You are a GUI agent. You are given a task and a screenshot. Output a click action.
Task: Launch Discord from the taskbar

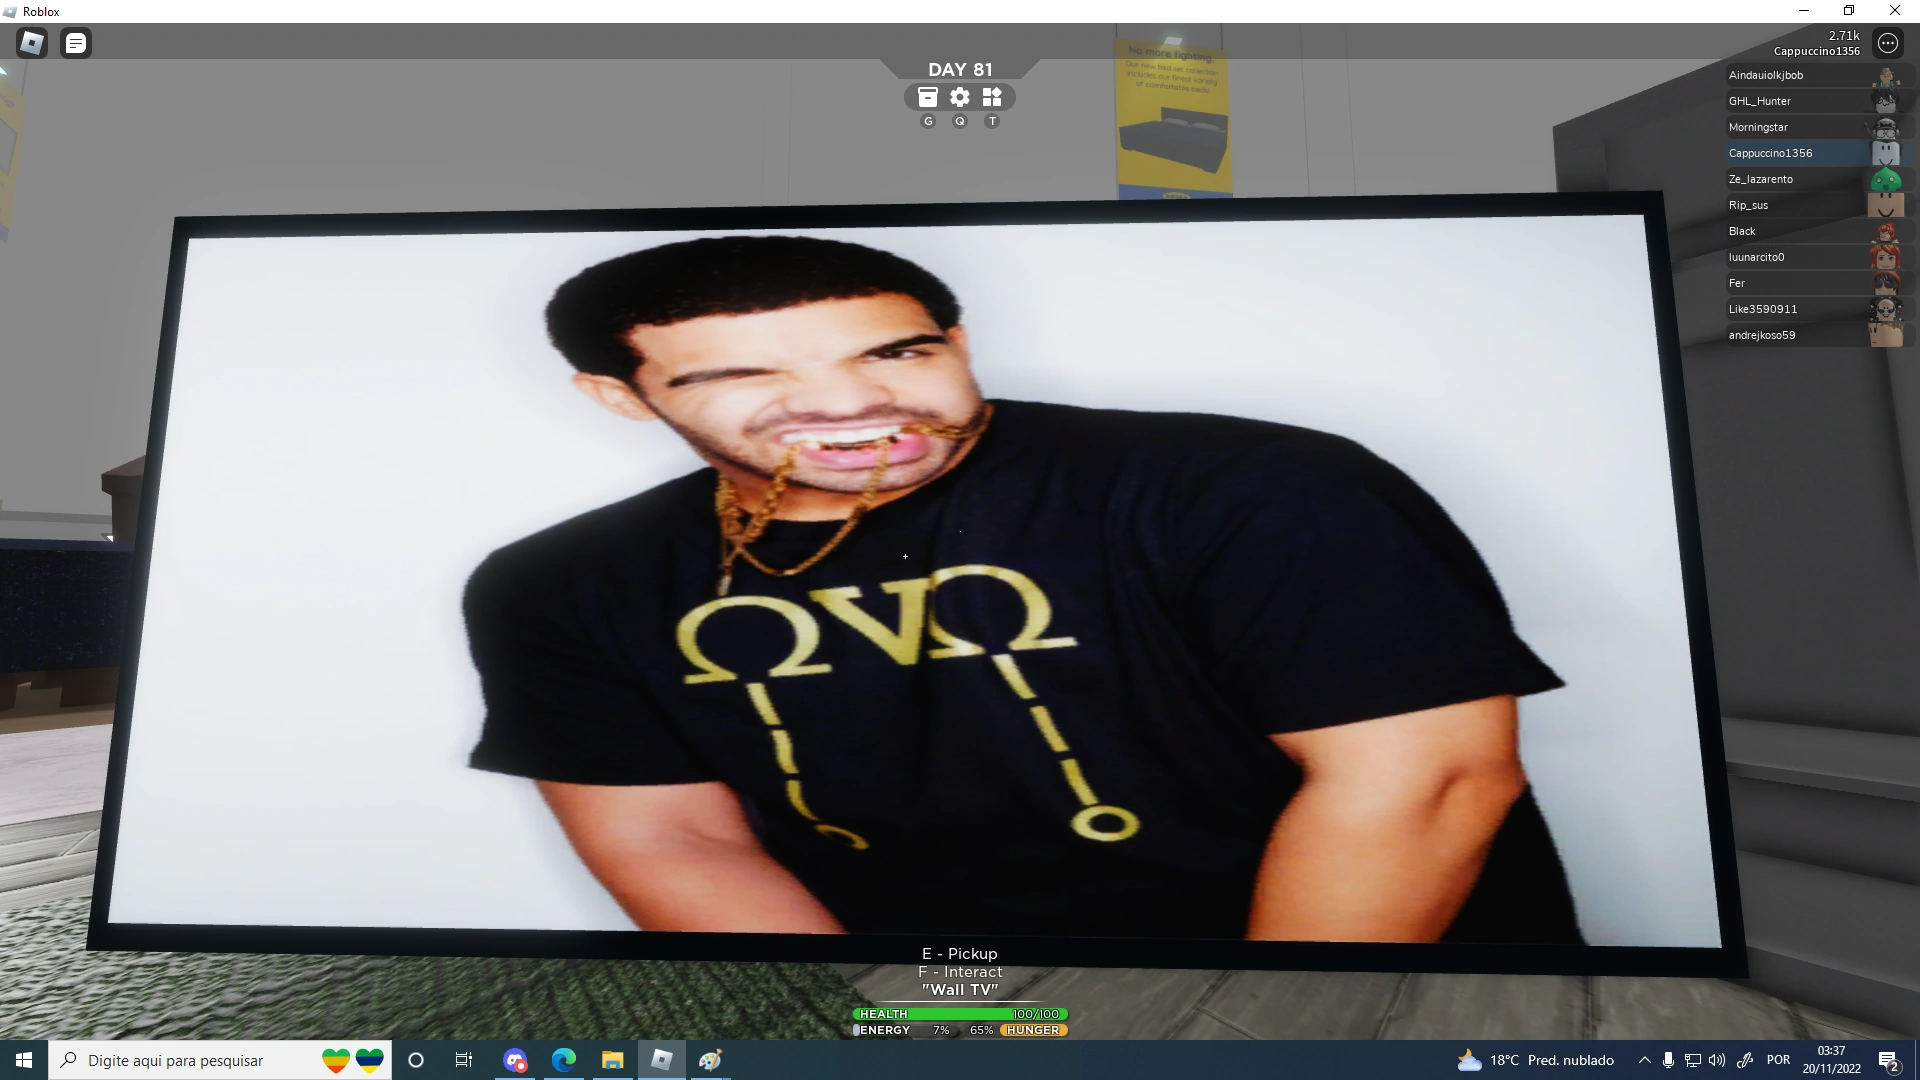(x=515, y=1060)
